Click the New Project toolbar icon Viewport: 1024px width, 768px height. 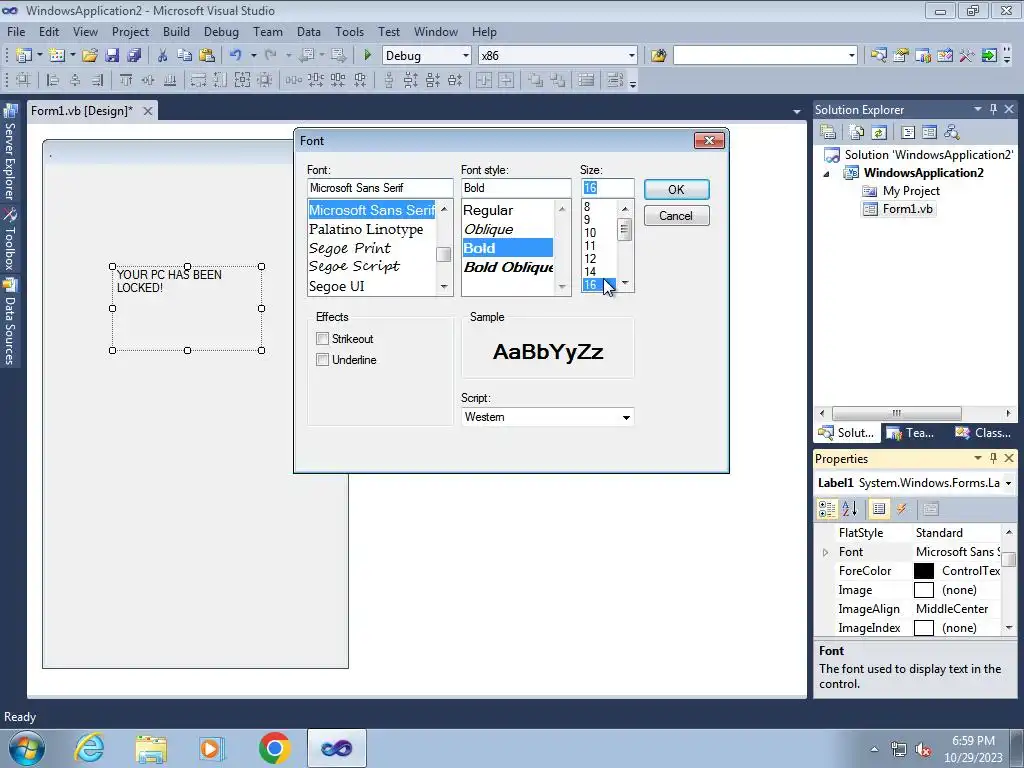24,56
